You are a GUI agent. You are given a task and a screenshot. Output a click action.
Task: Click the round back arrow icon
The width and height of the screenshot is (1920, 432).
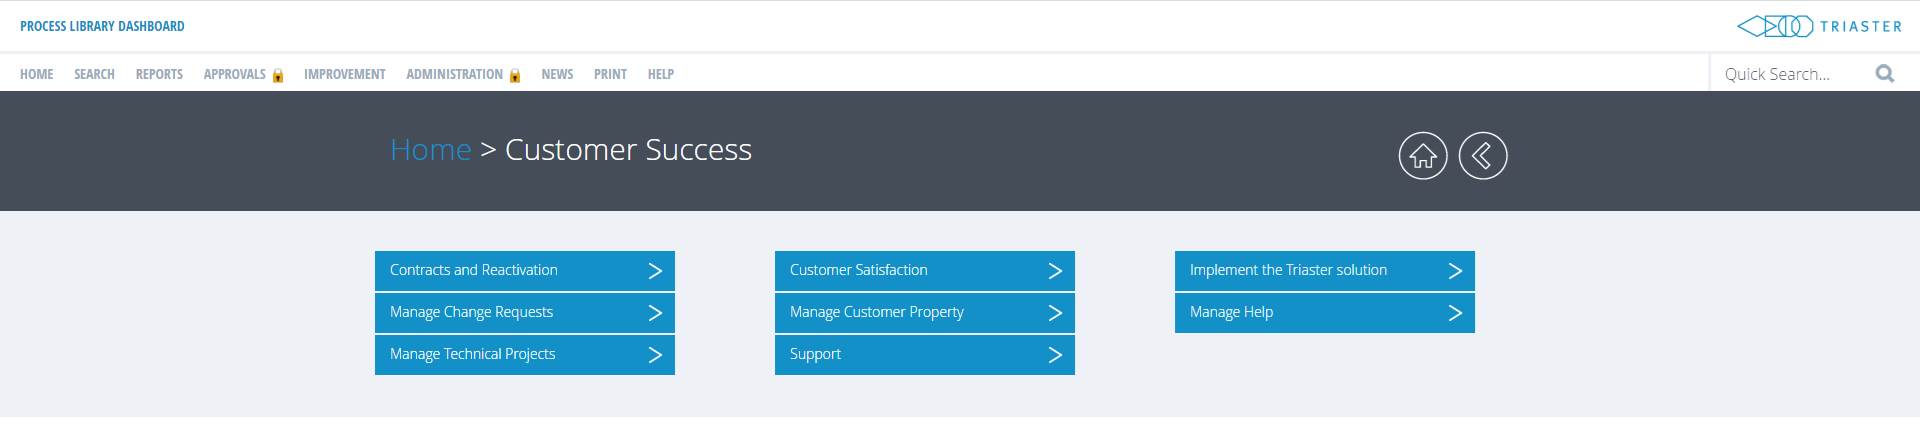1482,156
